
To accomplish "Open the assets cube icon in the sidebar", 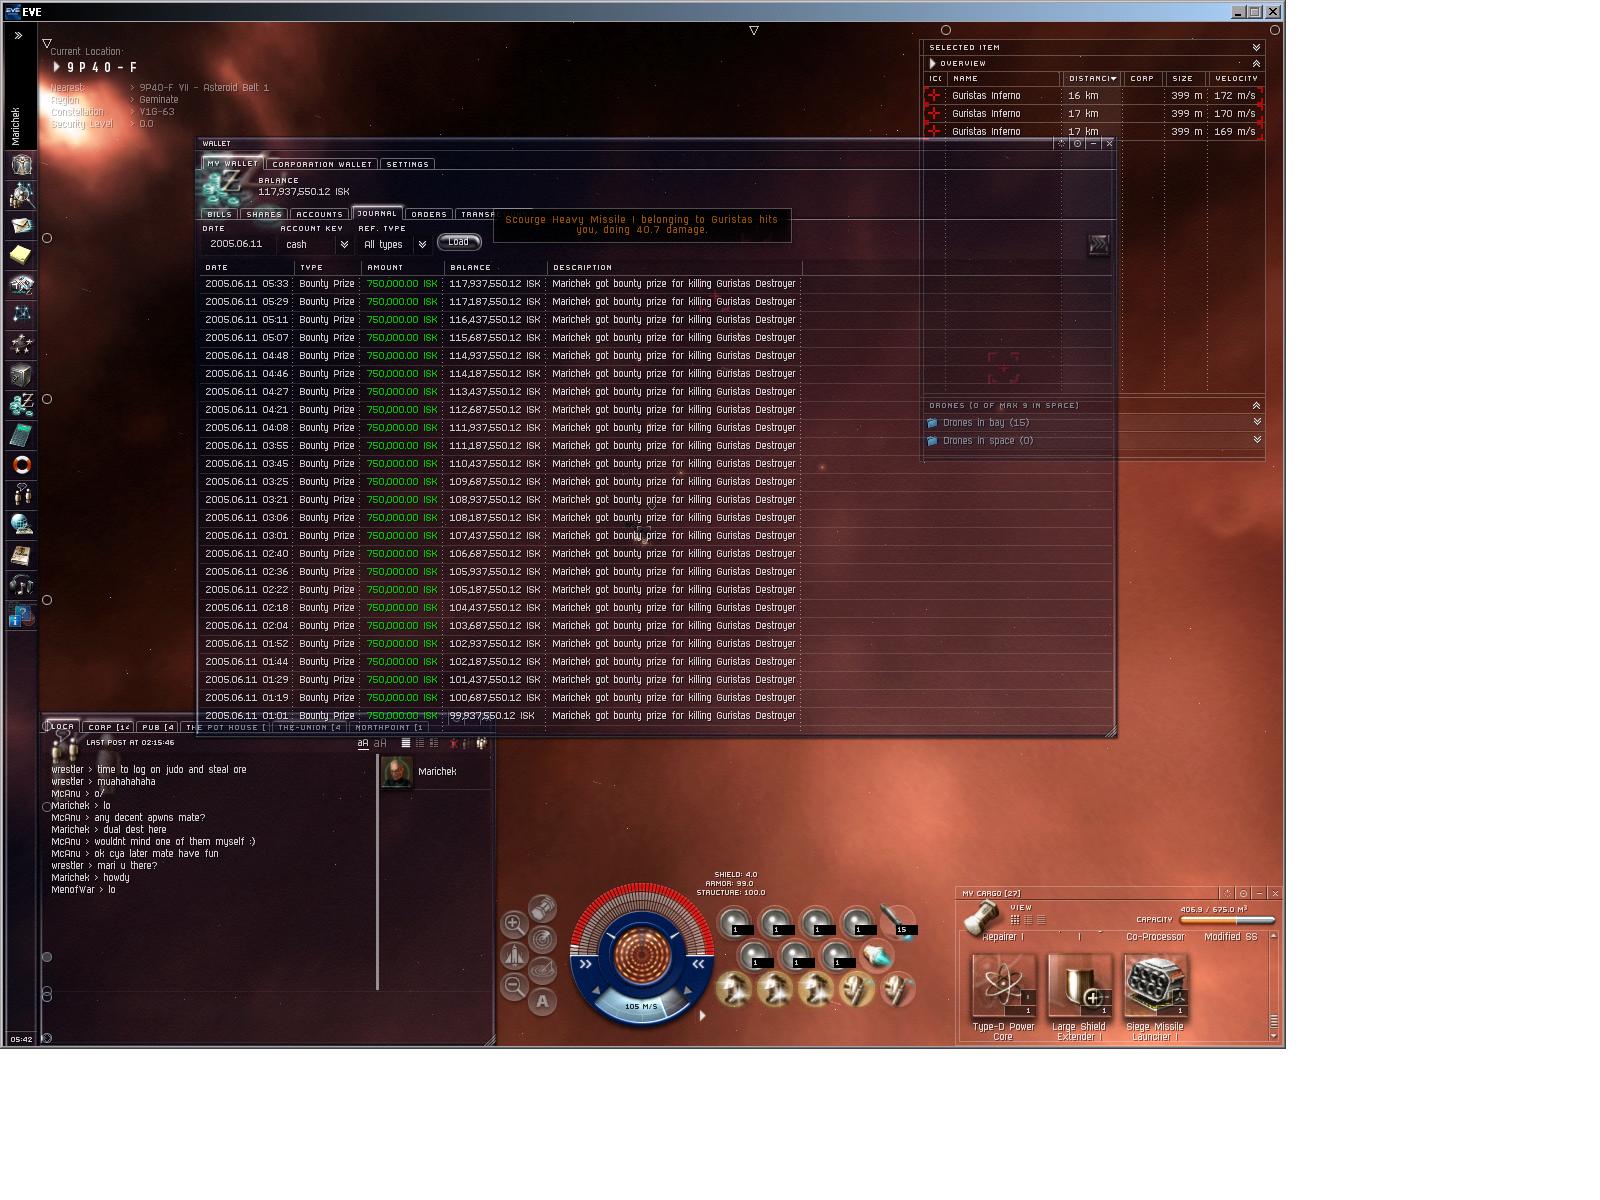I will tap(22, 375).
